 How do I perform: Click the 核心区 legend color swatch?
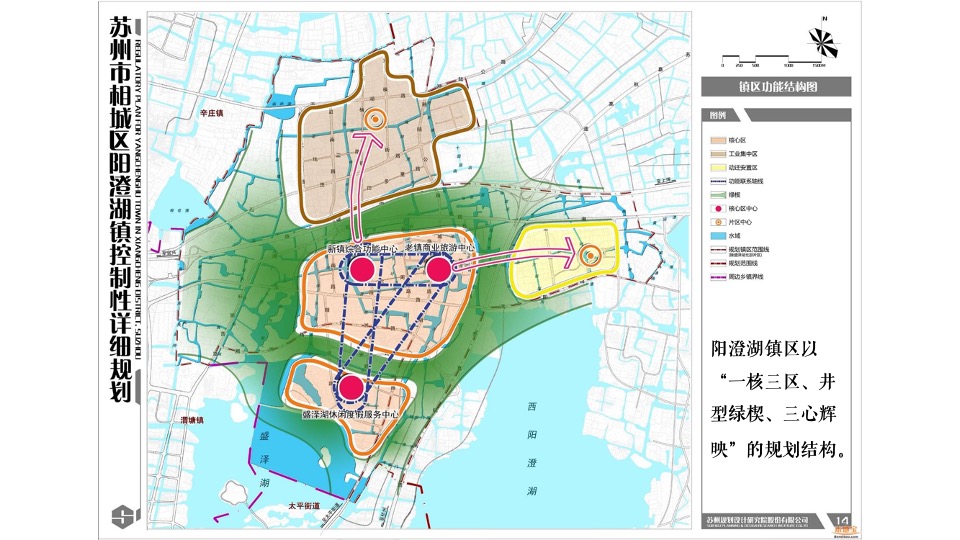[x=717, y=141]
